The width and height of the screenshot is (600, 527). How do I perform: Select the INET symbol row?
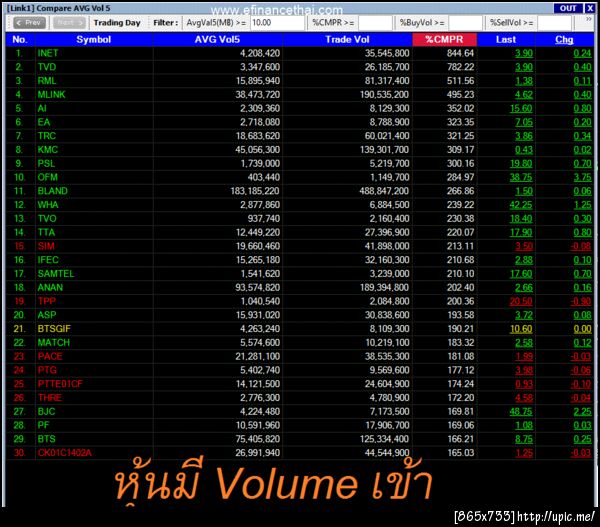[x=300, y=53]
